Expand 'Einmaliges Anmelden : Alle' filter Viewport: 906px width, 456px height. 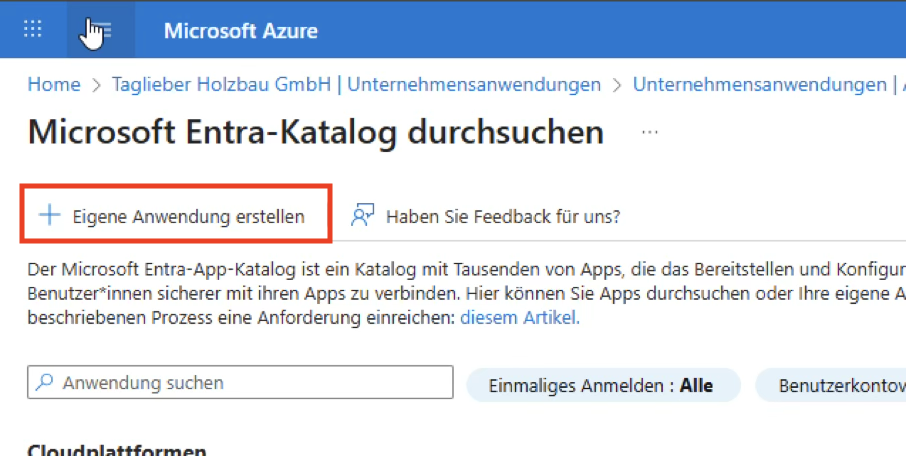pyautogui.click(x=603, y=385)
